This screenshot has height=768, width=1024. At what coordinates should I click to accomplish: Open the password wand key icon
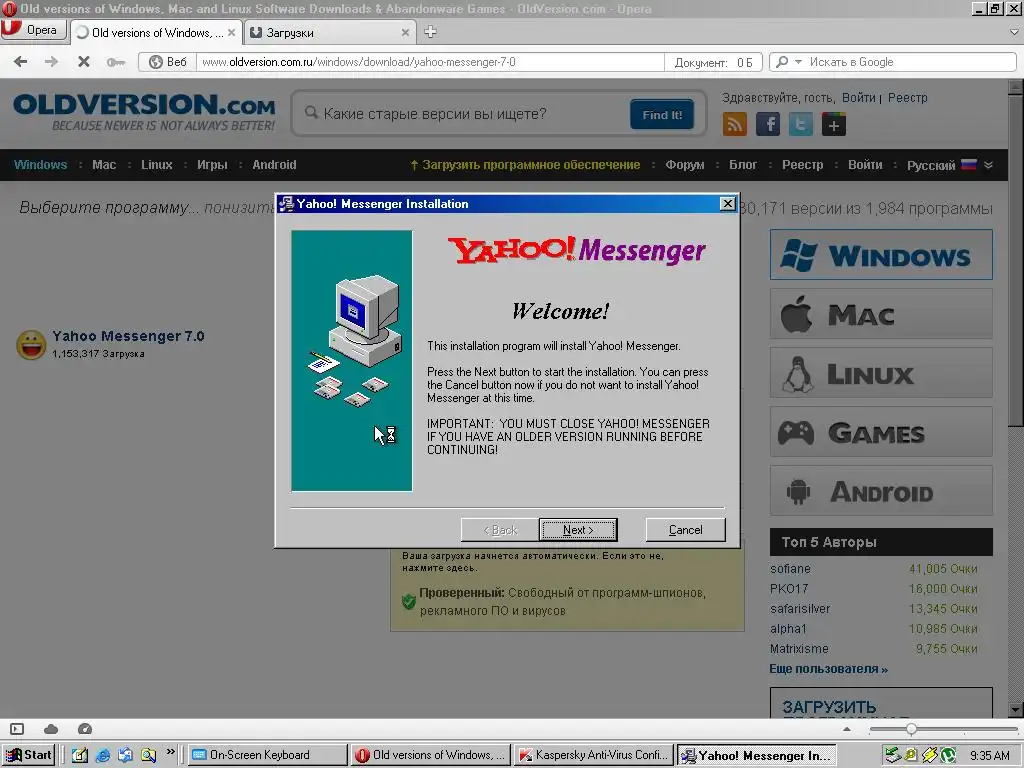(x=116, y=62)
